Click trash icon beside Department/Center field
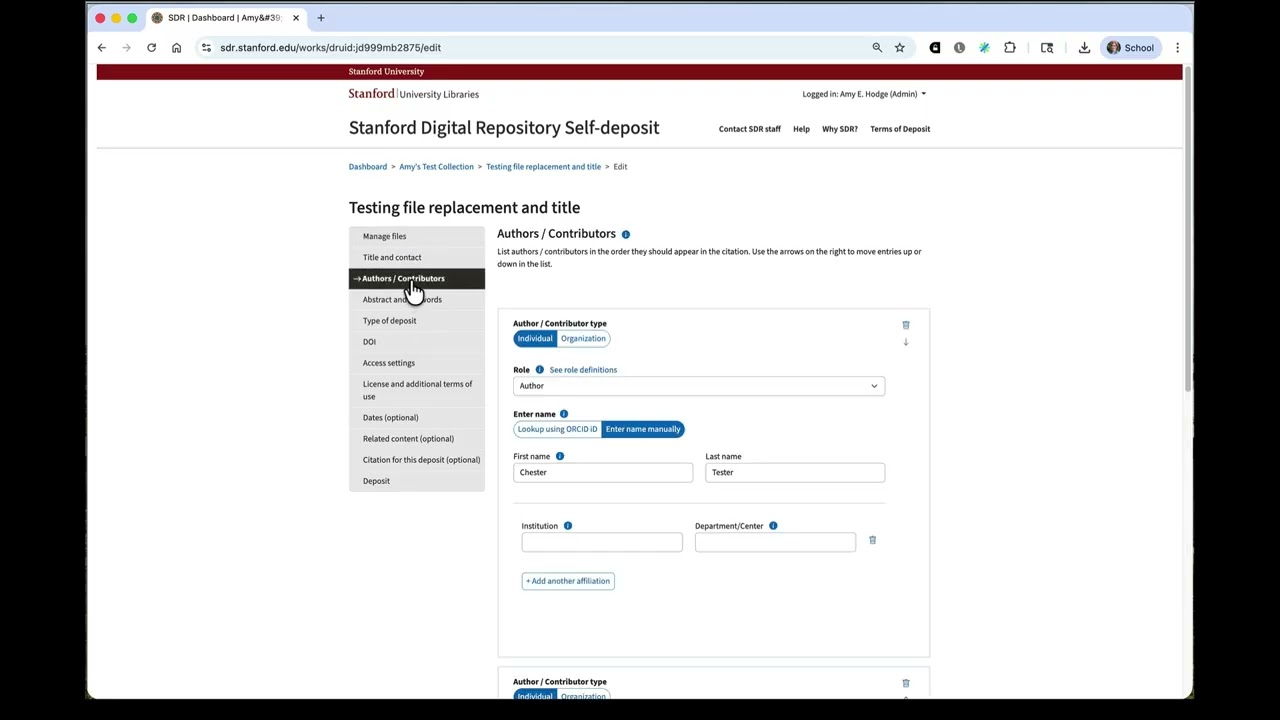Screen dimensions: 1280x720 click(872, 540)
